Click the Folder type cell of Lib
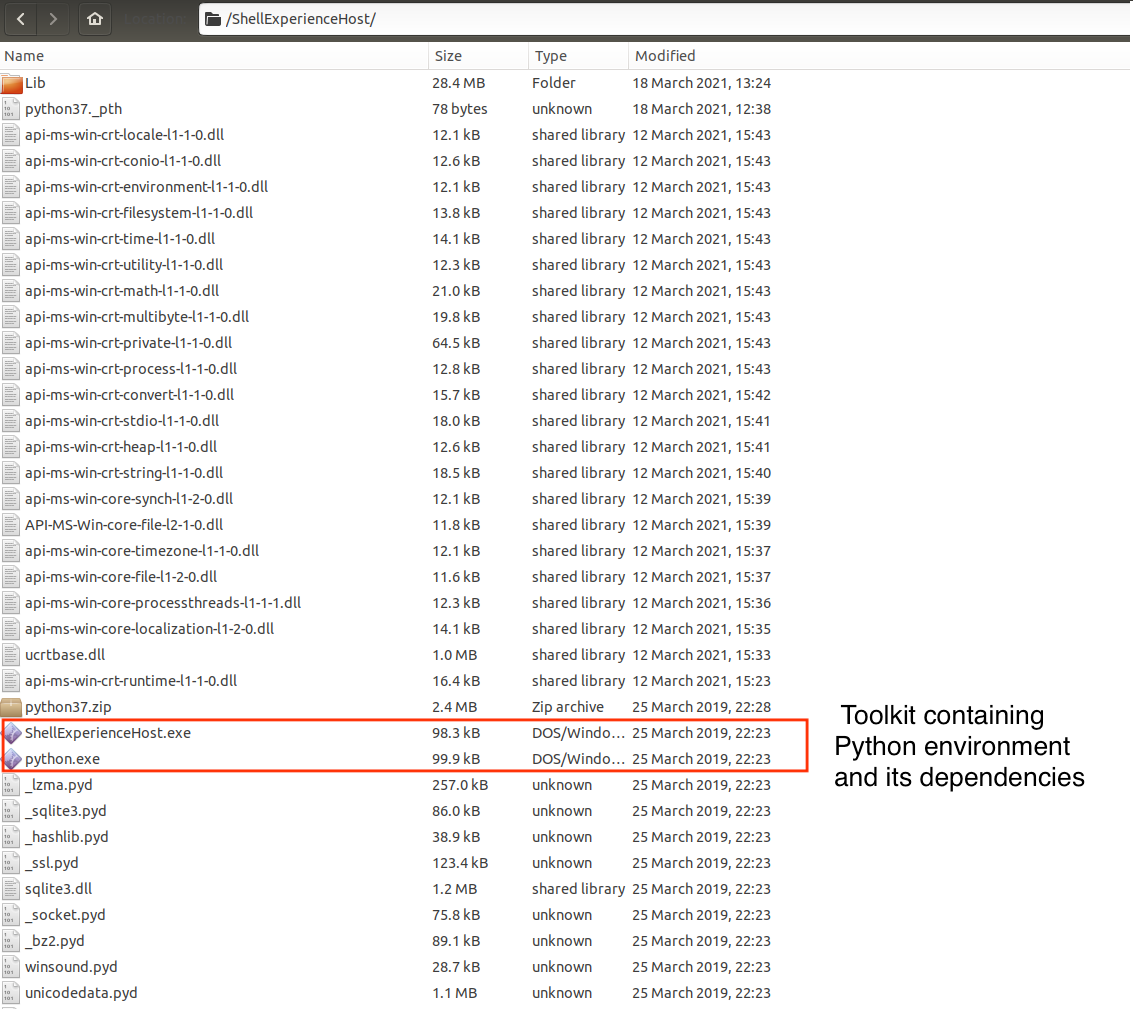The width and height of the screenshot is (1133, 1009). point(553,83)
